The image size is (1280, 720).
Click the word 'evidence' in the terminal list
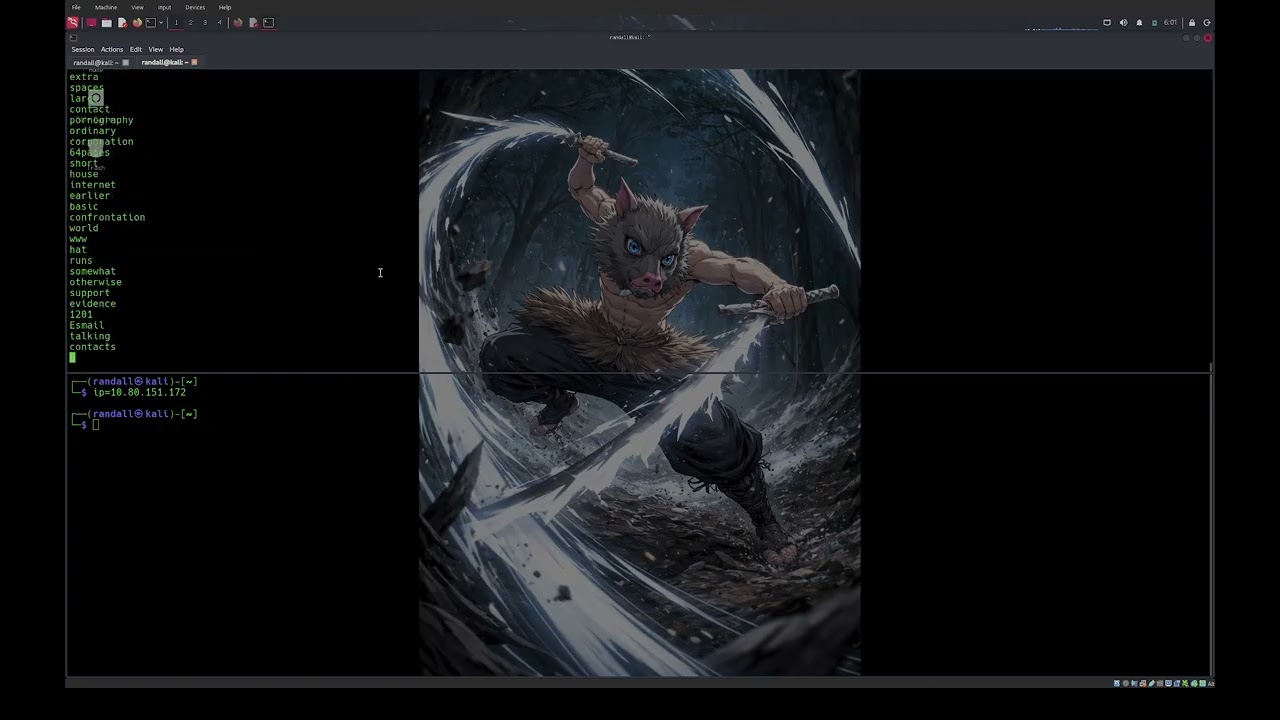tap(92, 304)
